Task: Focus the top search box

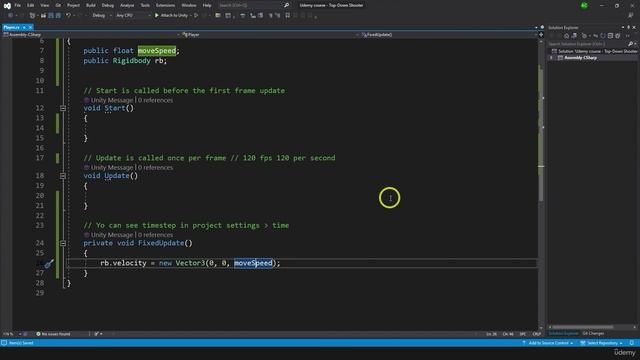Action: pos(253,5)
